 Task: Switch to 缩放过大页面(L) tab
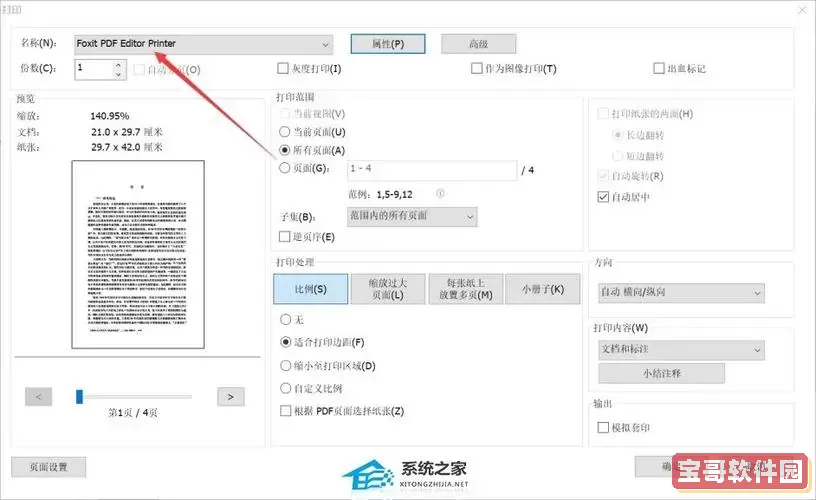pos(388,289)
